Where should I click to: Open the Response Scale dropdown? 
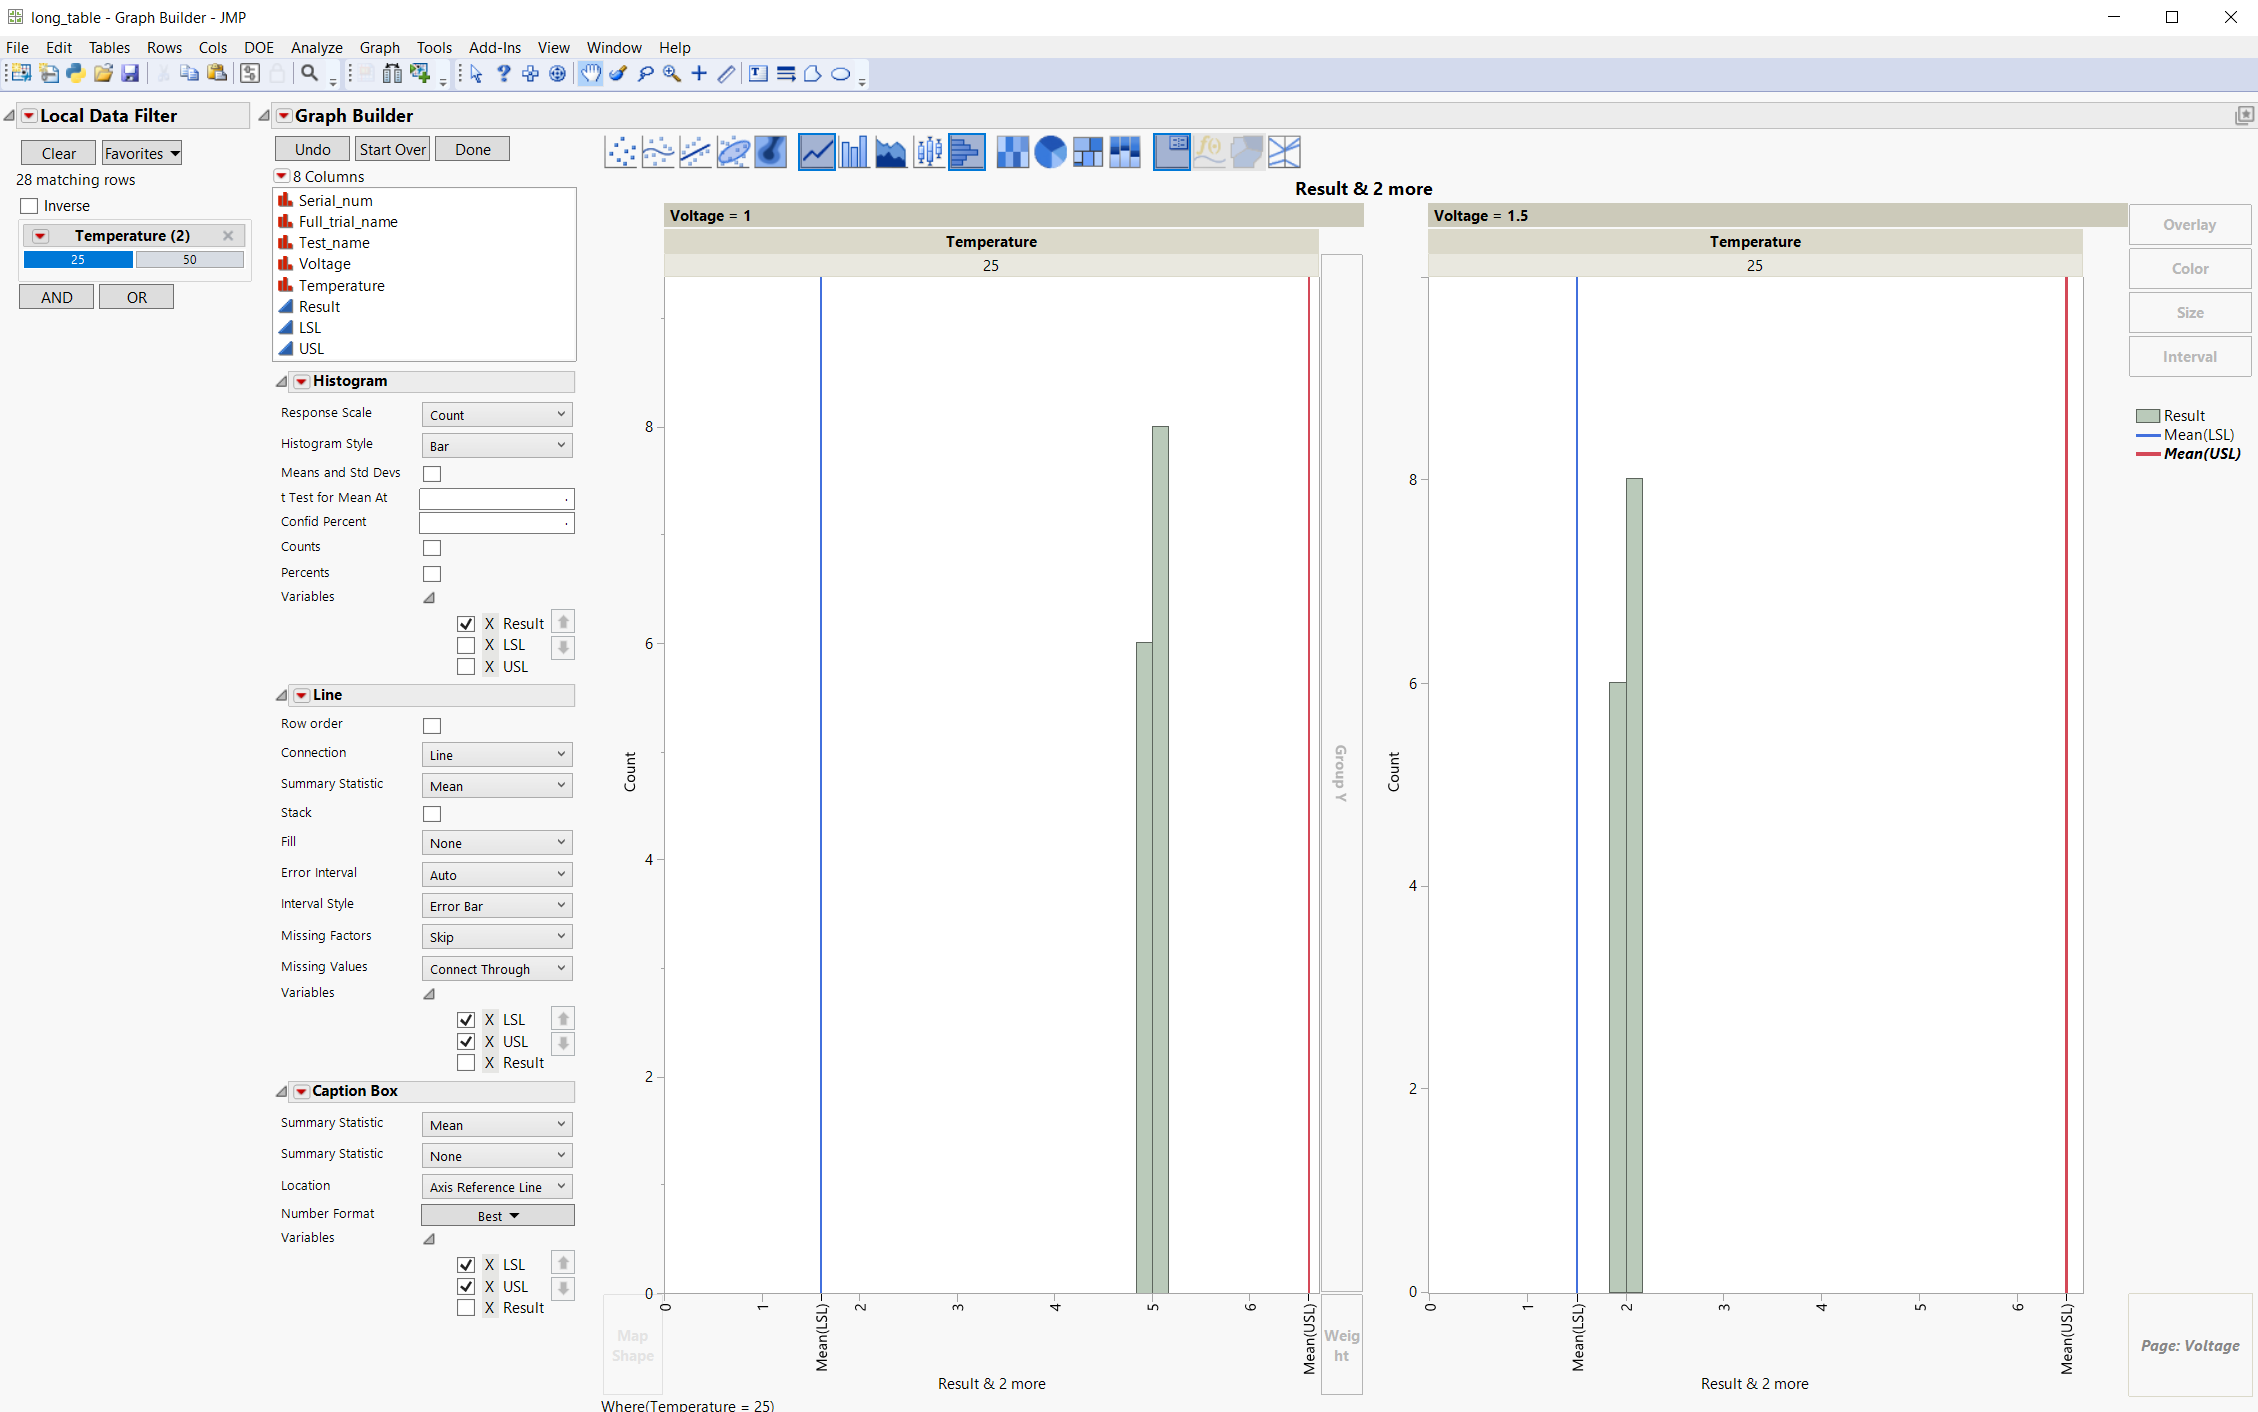click(x=496, y=415)
